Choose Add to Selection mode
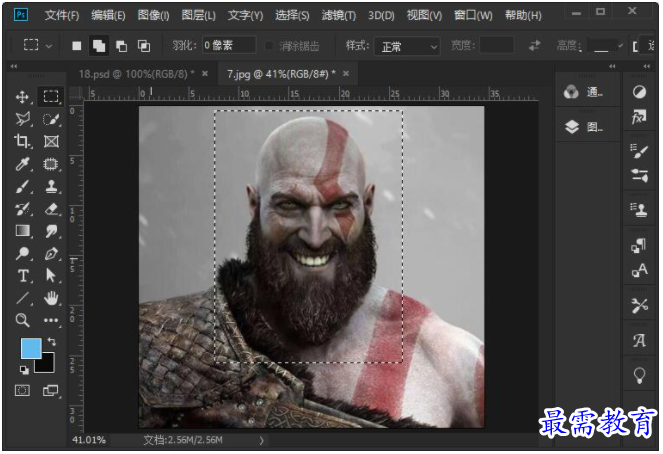 tap(99, 46)
